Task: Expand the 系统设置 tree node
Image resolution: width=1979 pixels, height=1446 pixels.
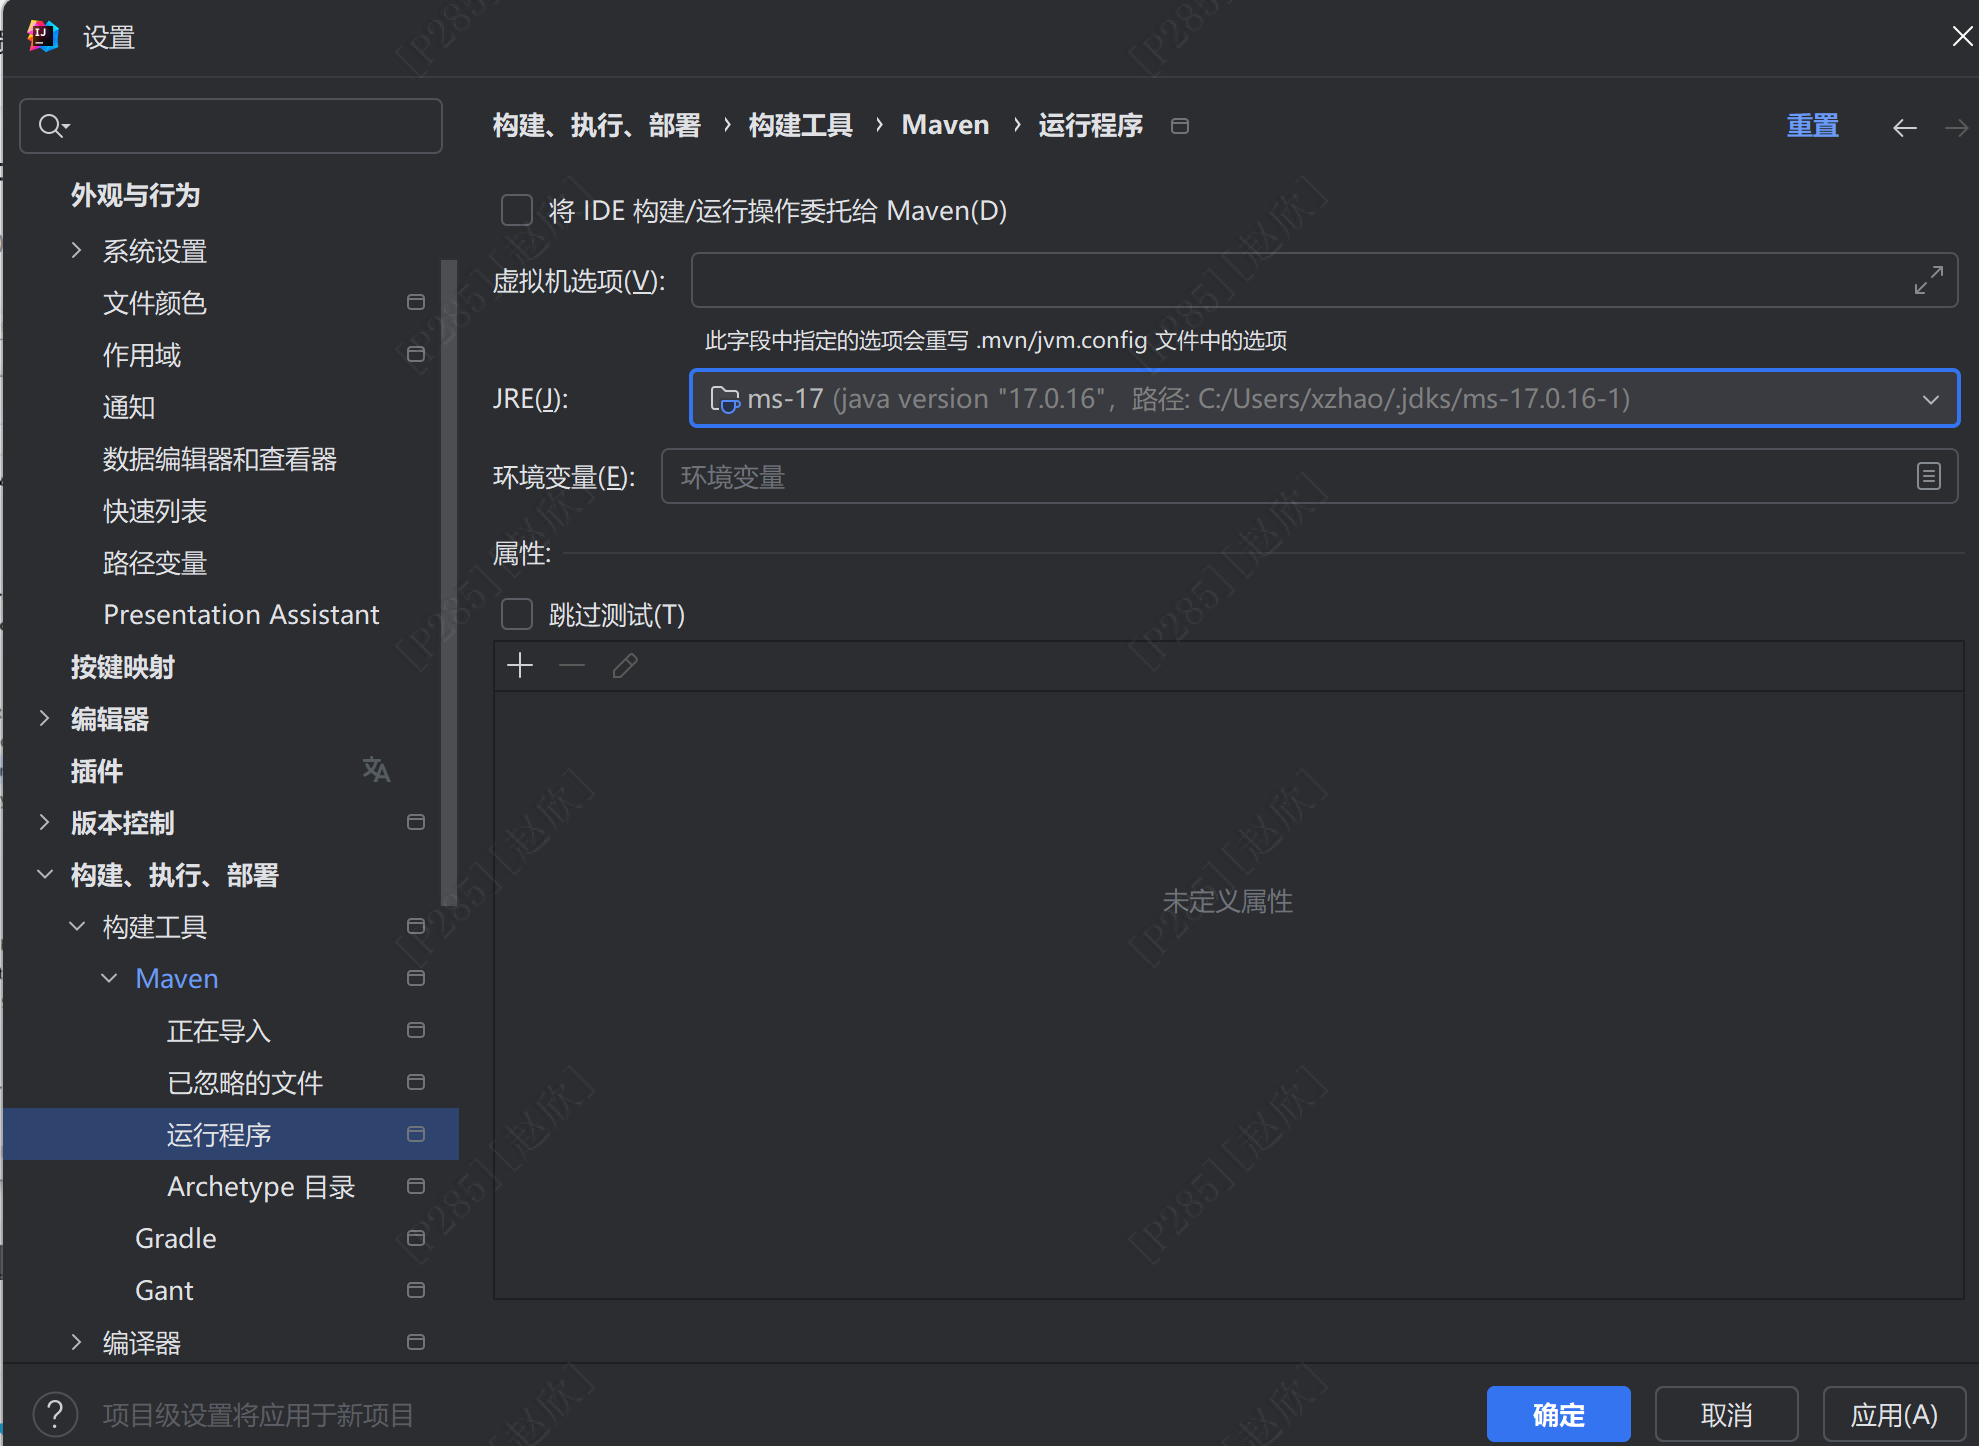Action: coord(77,250)
